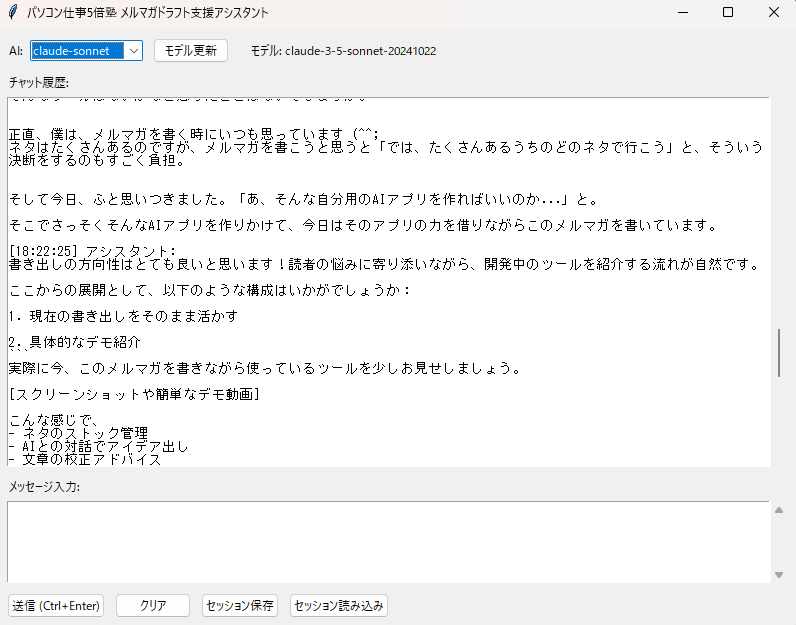
Task: Click the line starting 実際に今、このメルマガを
Action: click(x=266, y=368)
